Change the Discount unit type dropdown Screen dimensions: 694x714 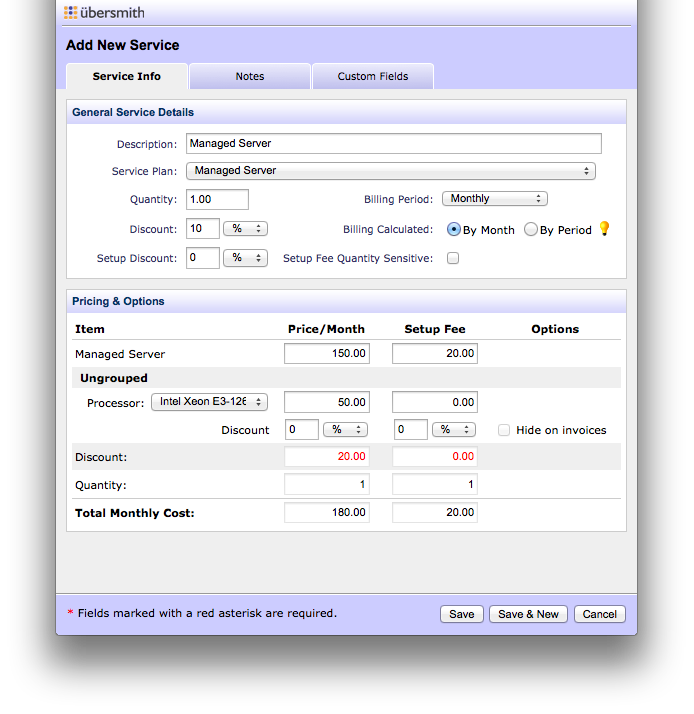(x=245, y=229)
